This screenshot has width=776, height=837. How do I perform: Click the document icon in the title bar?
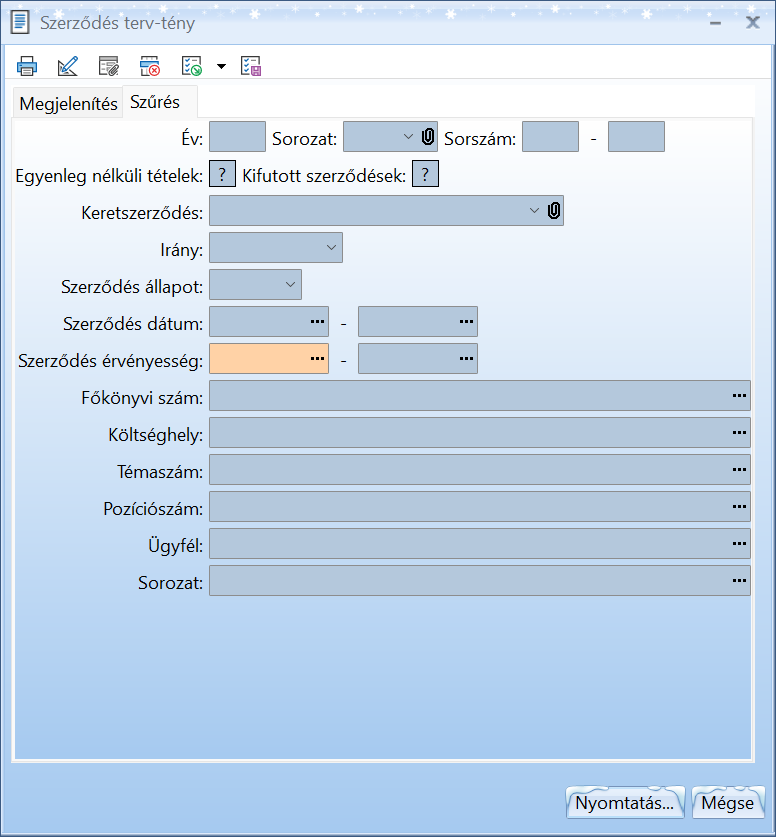20,22
